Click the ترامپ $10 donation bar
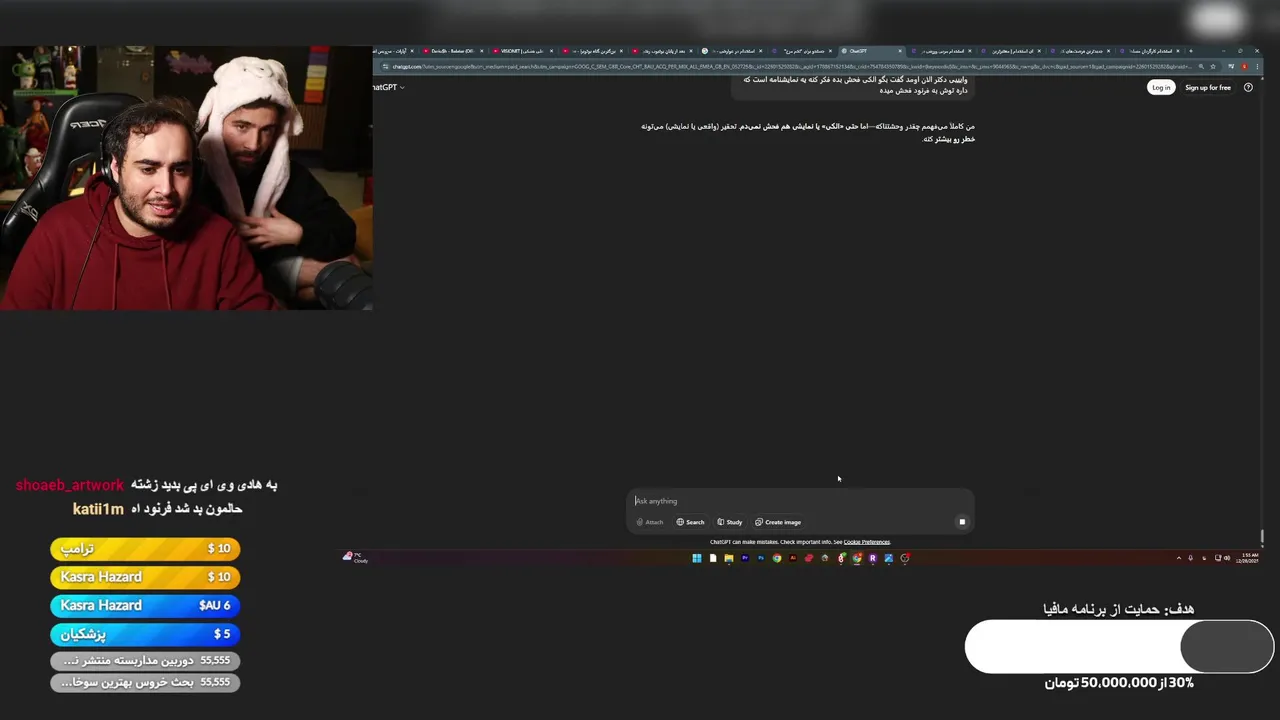The height and width of the screenshot is (720, 1280). pyautogui.click(x=145, y=548)
